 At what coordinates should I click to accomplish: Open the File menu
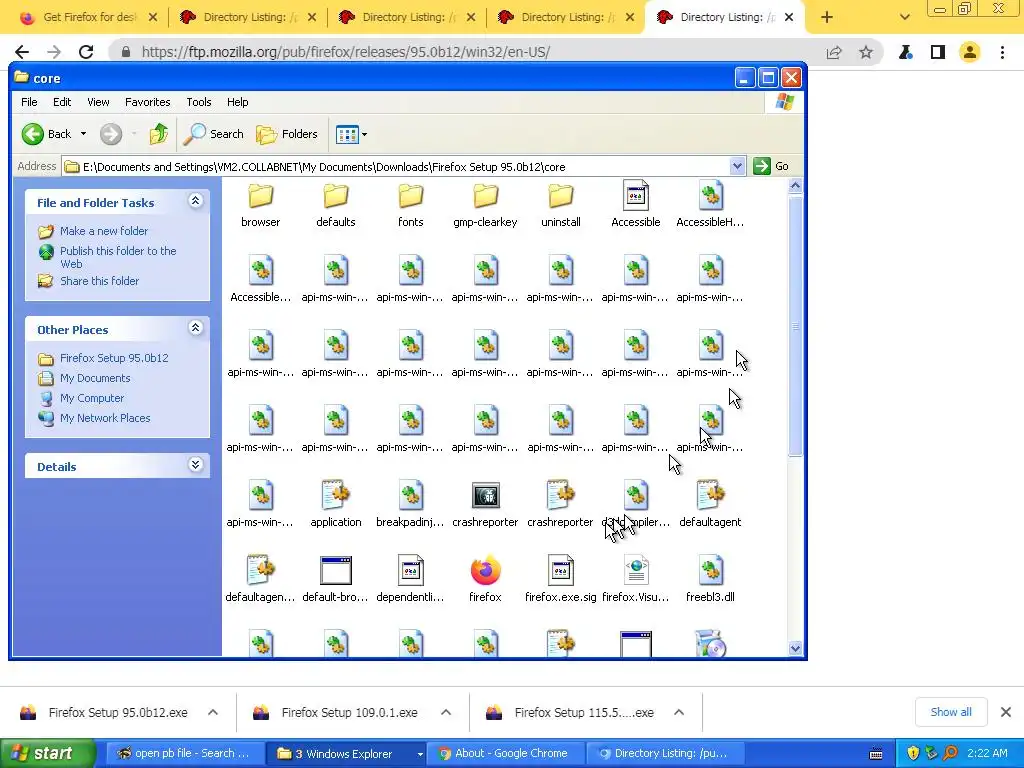pyautogui.click(x=29, y=102)
